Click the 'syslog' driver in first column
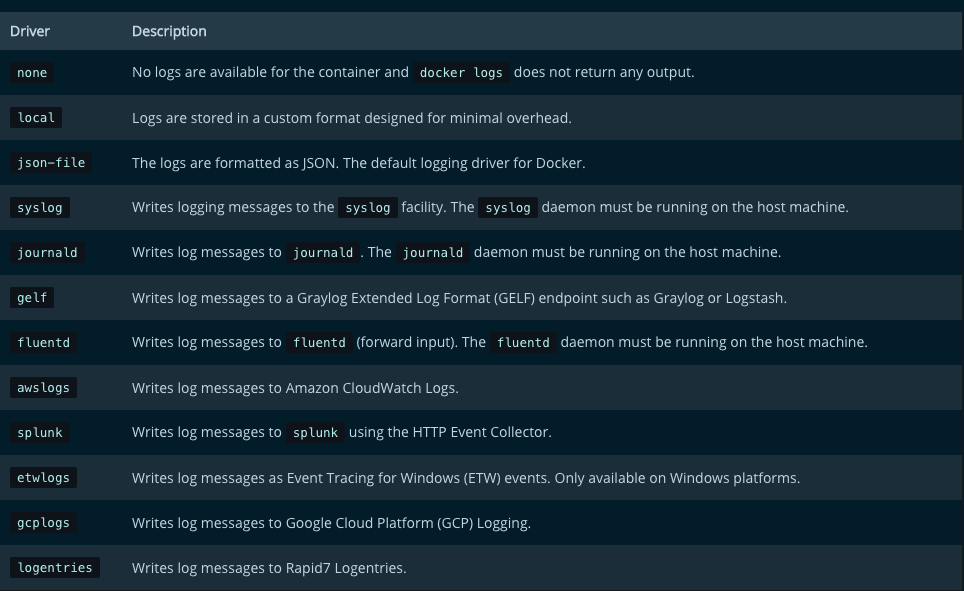Image resolution: width=964 pixels, height=591 pixels. tap(40, 207)
